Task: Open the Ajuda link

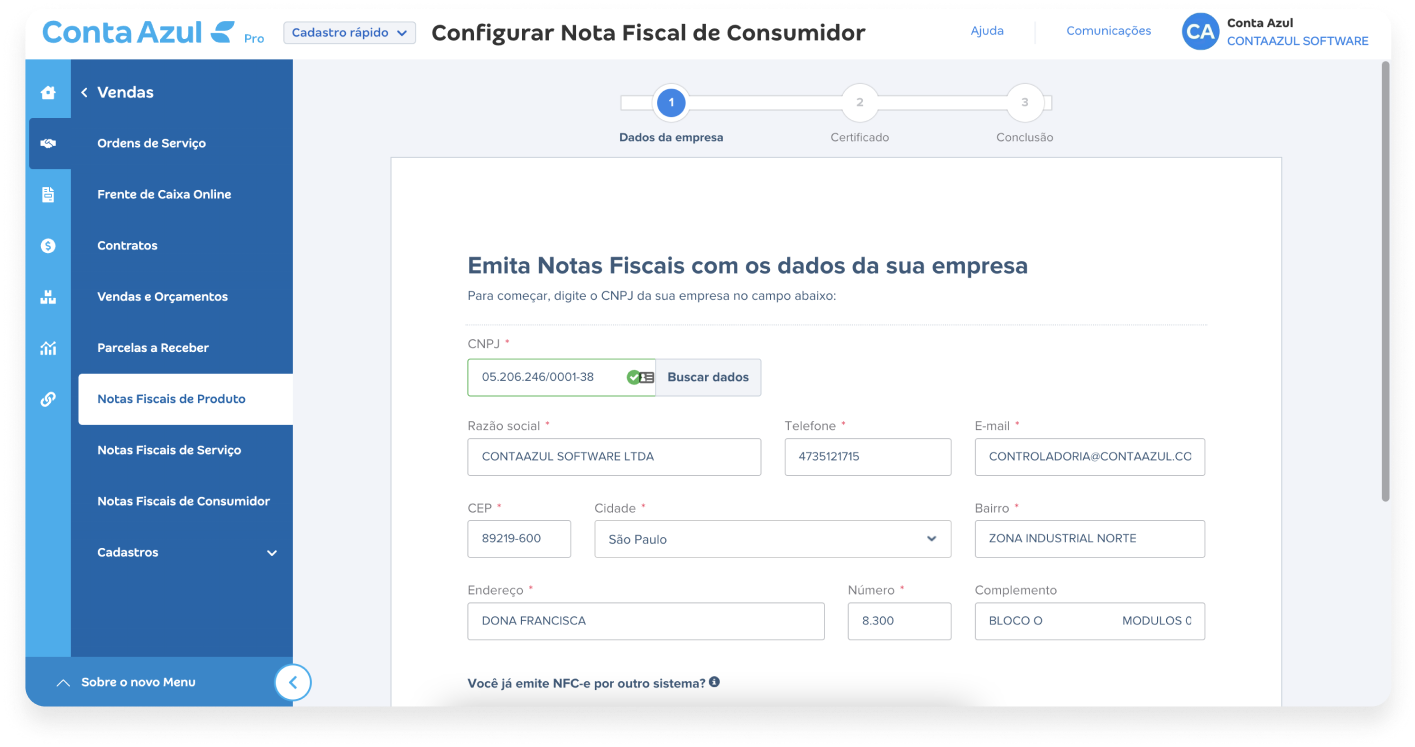Action: pyautogui.click(x=987, y=31)
